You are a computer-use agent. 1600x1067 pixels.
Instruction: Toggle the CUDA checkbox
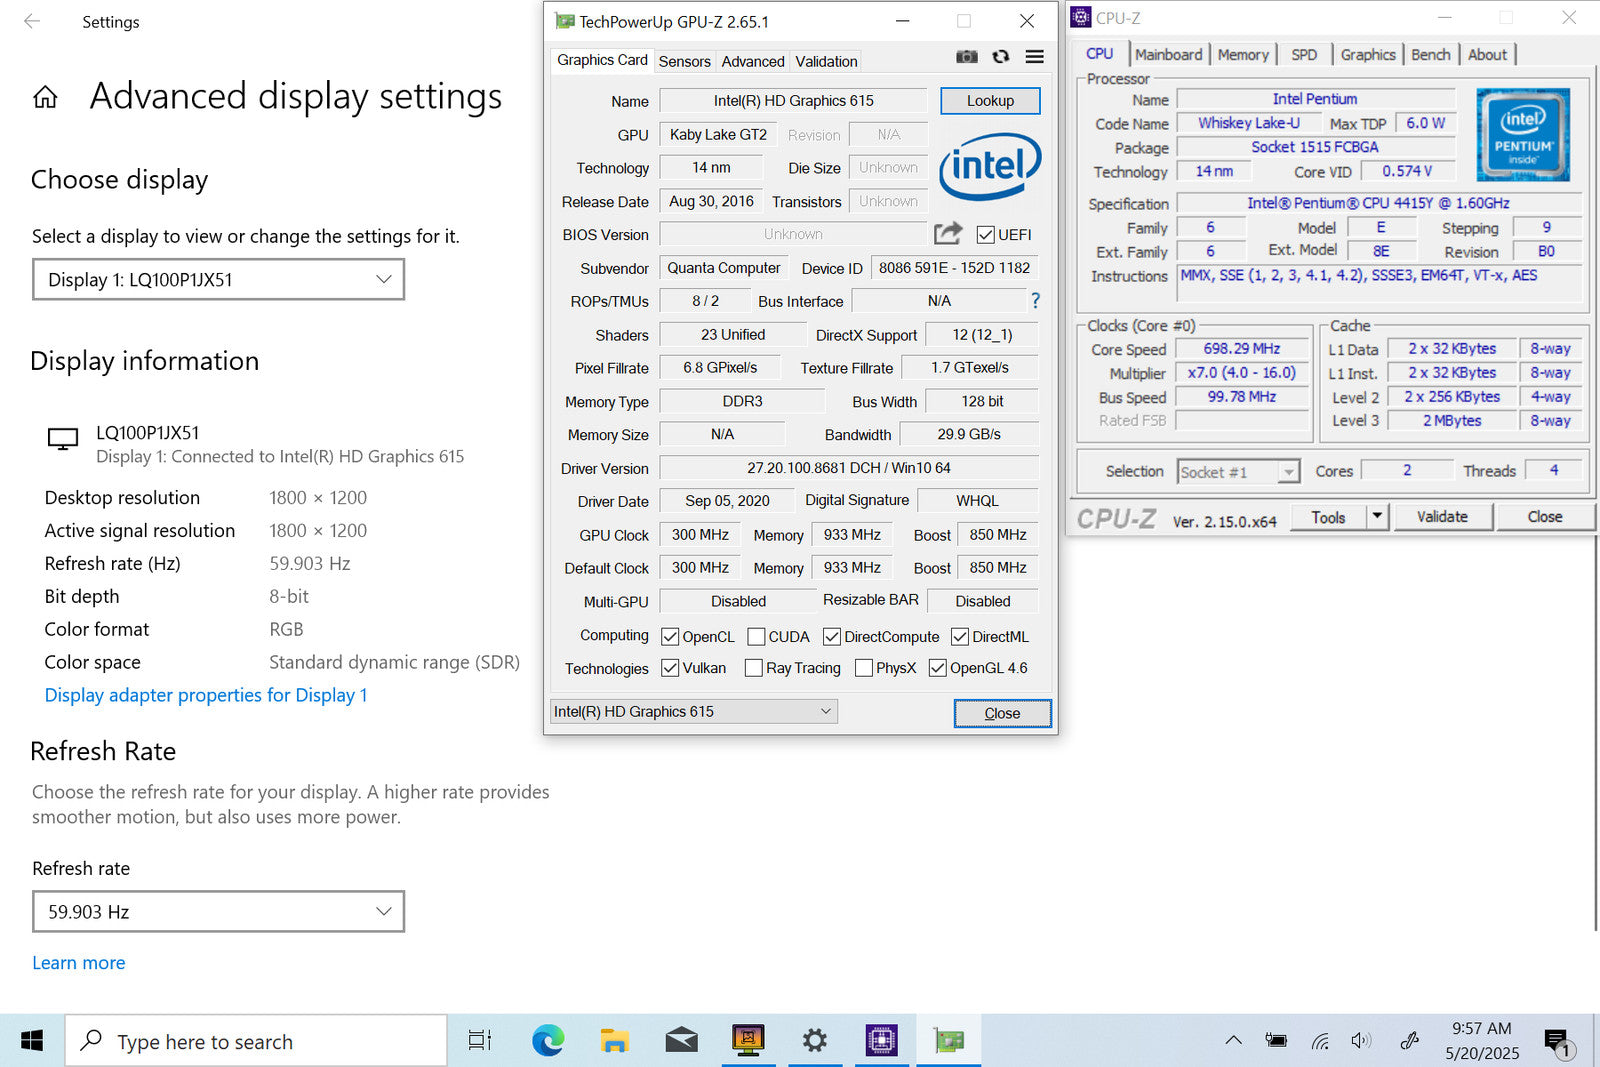pyautogui.click(x=757, y=637)
